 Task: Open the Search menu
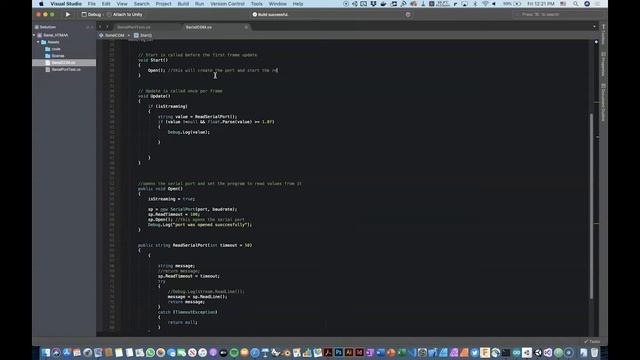click(x=142, y=4)
